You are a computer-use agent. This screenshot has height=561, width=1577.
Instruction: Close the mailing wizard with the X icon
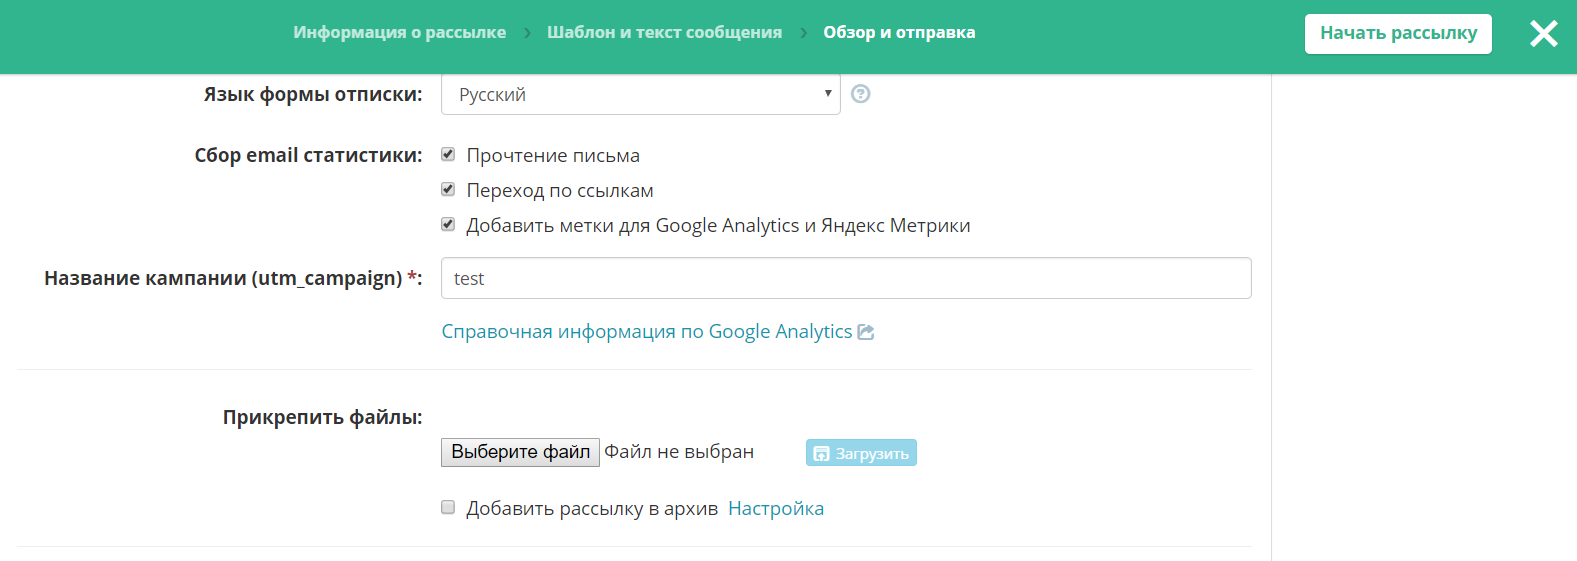coord(1543,34)
